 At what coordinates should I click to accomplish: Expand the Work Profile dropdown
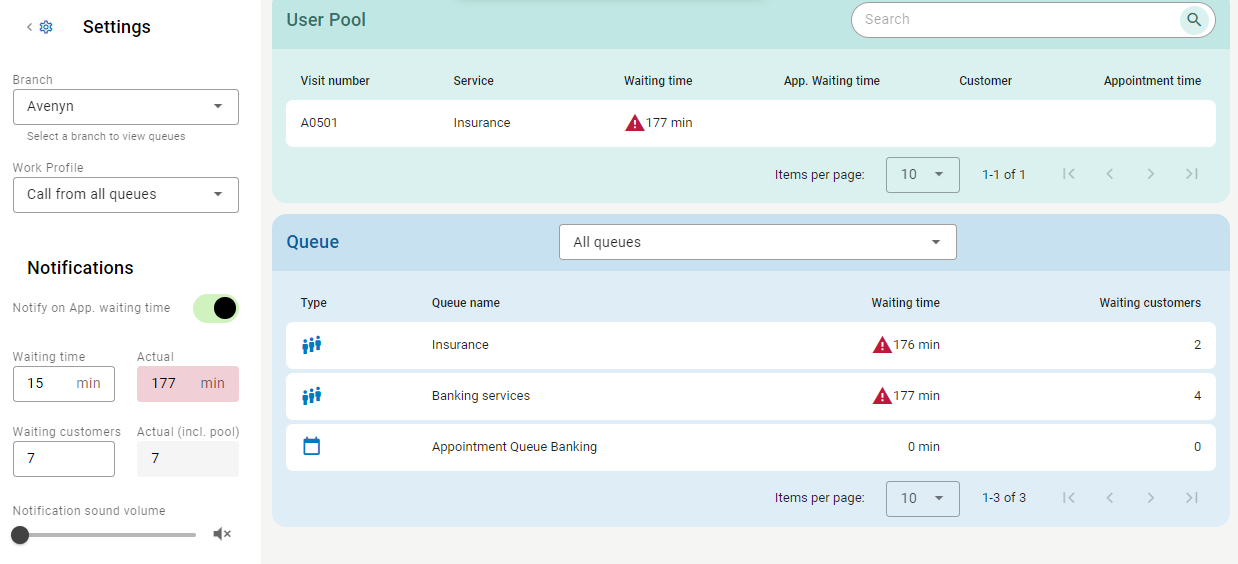coord(126,195)
